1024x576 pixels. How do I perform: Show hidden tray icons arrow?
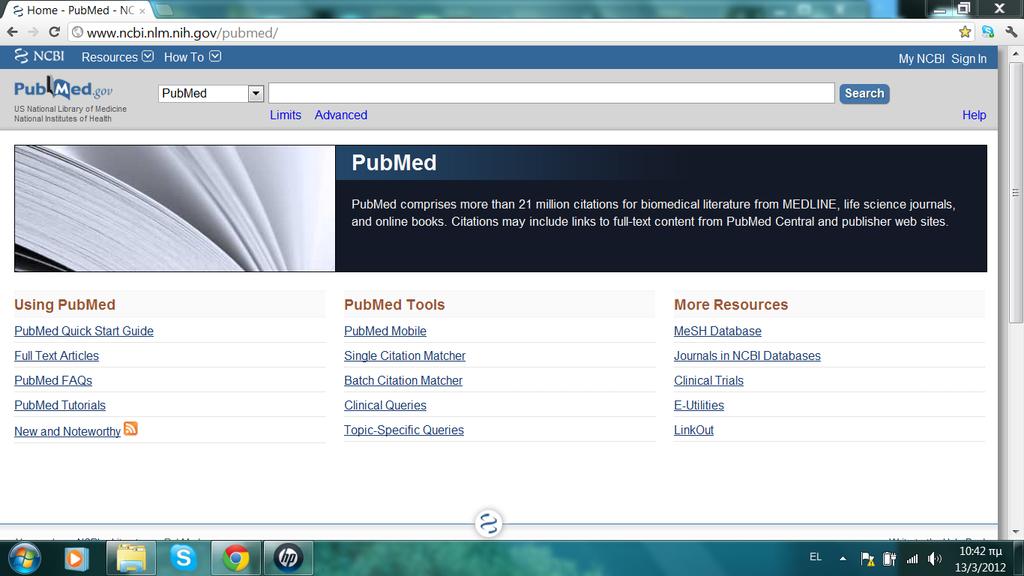843,558
